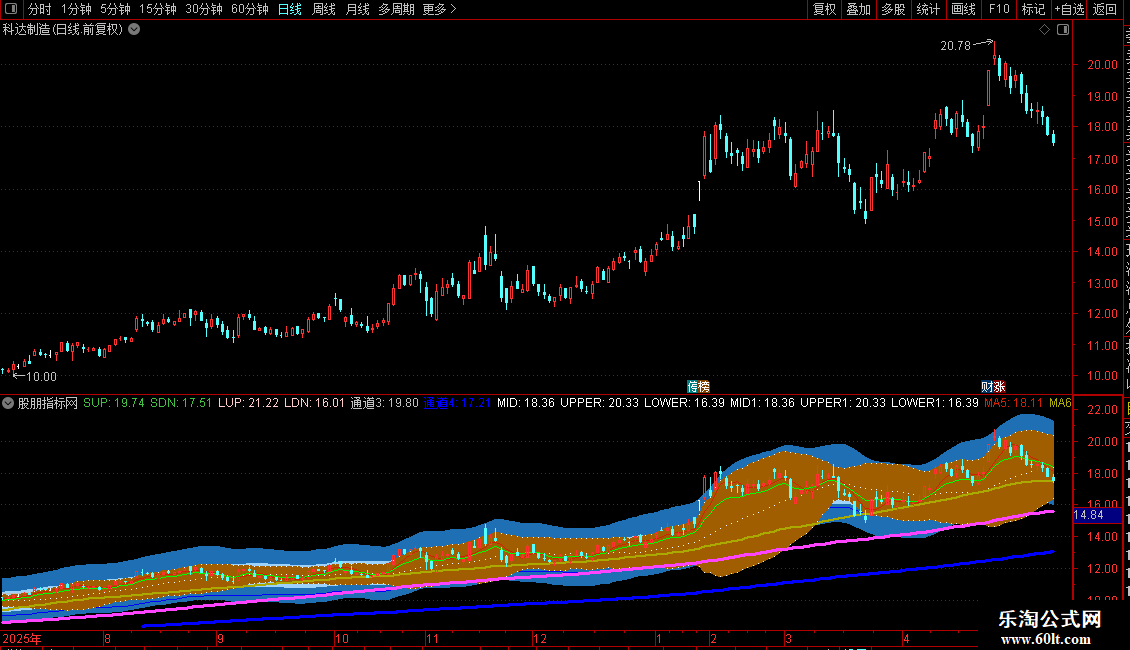The height and width of the screenshot is (650, 1130).
Task: Click the 2025年 date axis label
Action: [x=22, y=638]
